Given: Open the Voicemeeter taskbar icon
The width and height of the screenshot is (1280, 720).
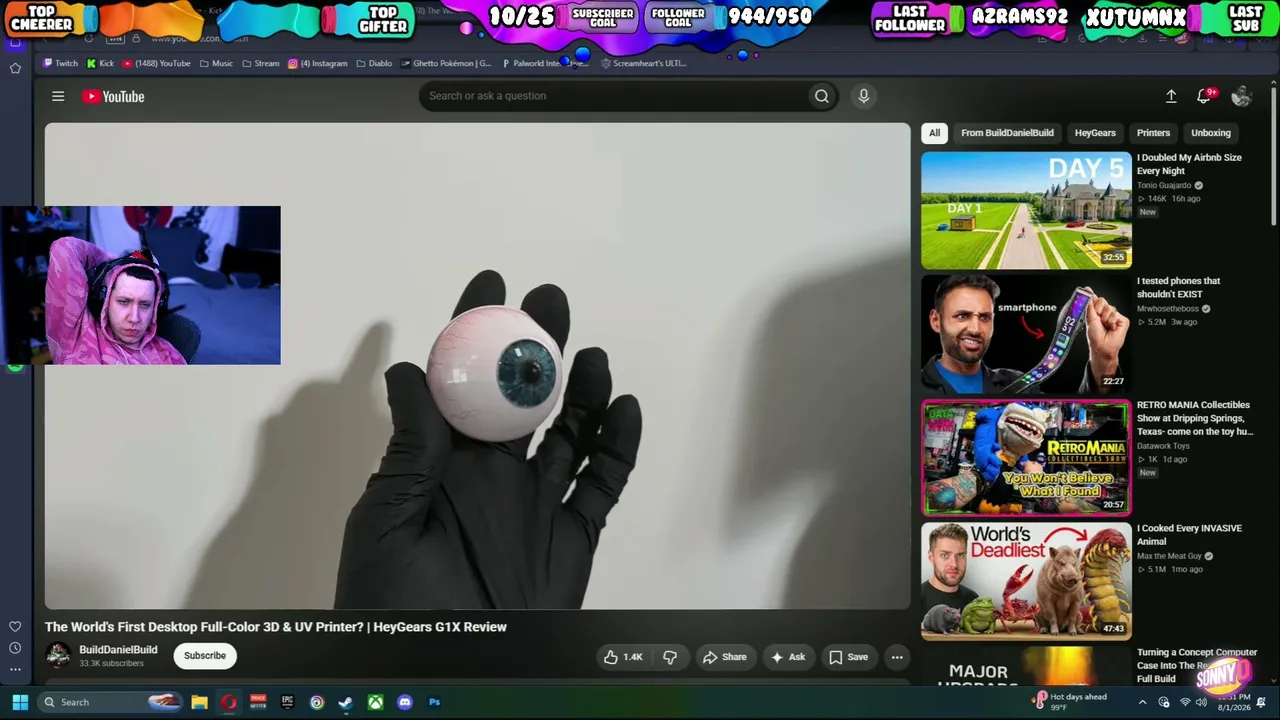Looking at the screenshot, I should (x=258, y=702).
